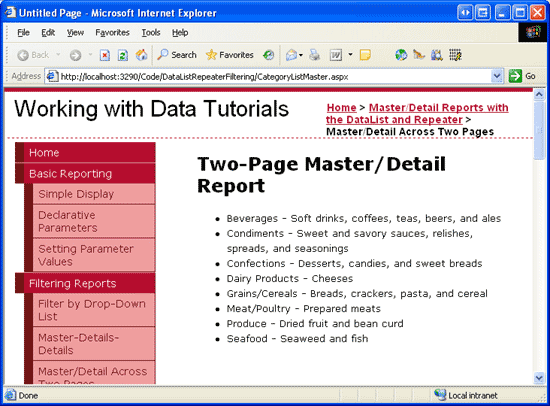This screenshot has height=406, width=550.
Task: Open the Tools menu
Action: click(x=151, y=33)
